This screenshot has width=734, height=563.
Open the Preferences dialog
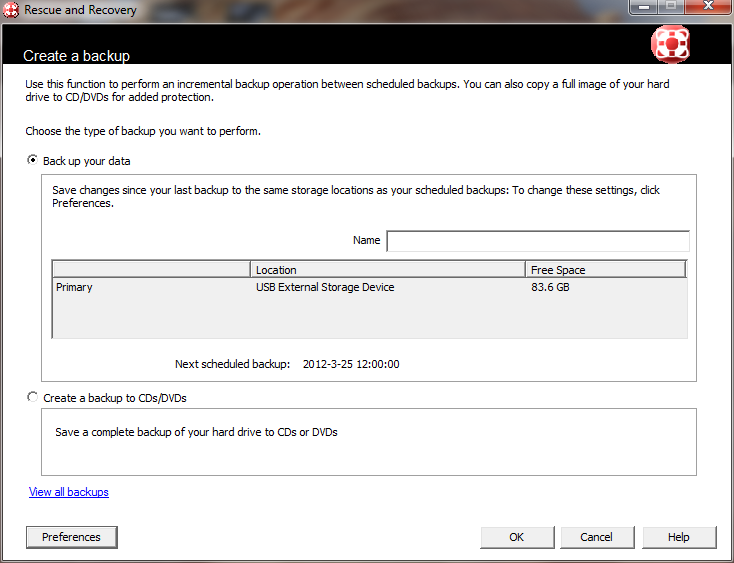71,537
